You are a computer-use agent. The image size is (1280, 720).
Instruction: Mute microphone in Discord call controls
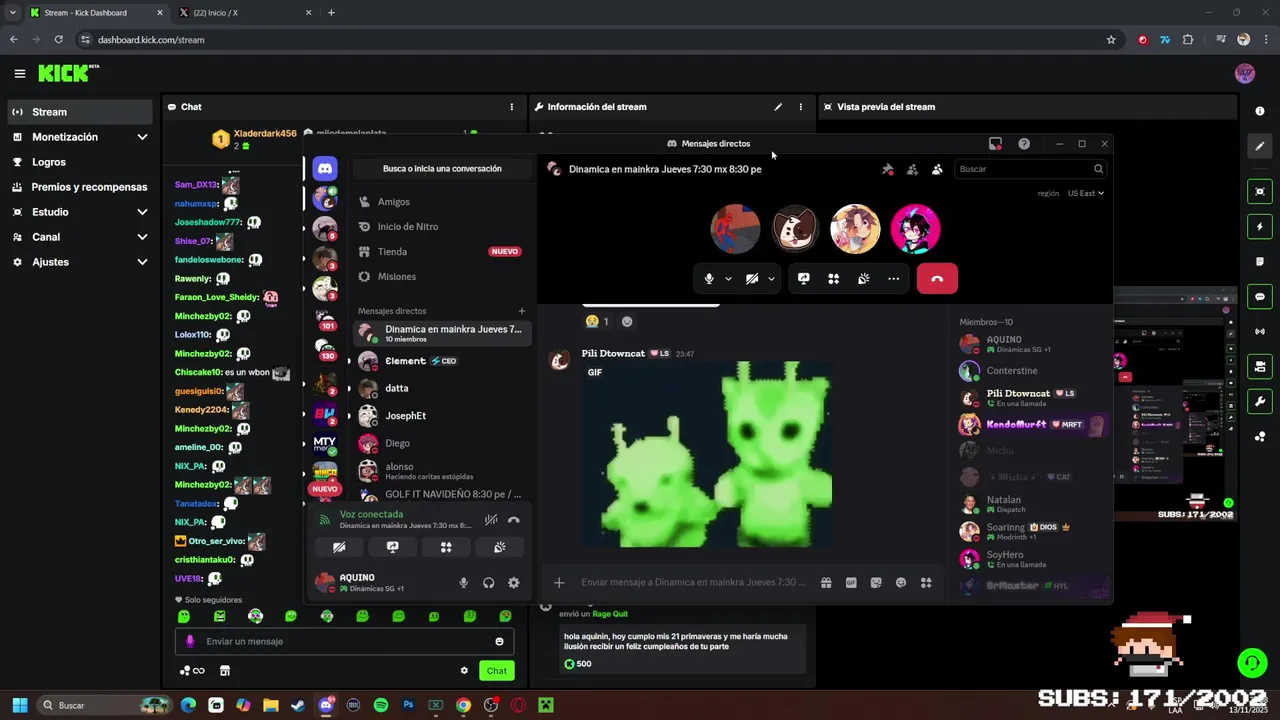(709, 279)
